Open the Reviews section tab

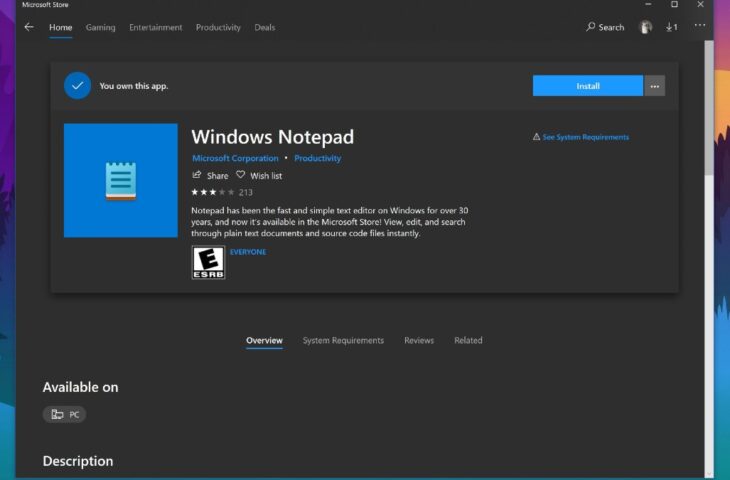click(419, 340)
